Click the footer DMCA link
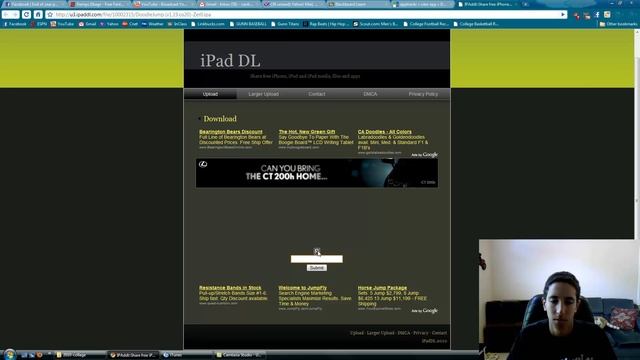Viewport: 640px width, 360px height. point(403,333)
